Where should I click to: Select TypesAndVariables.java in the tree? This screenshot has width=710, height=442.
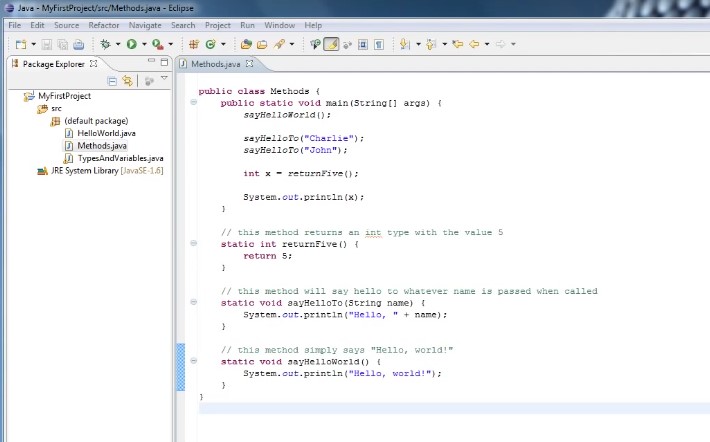pos(120,158)
